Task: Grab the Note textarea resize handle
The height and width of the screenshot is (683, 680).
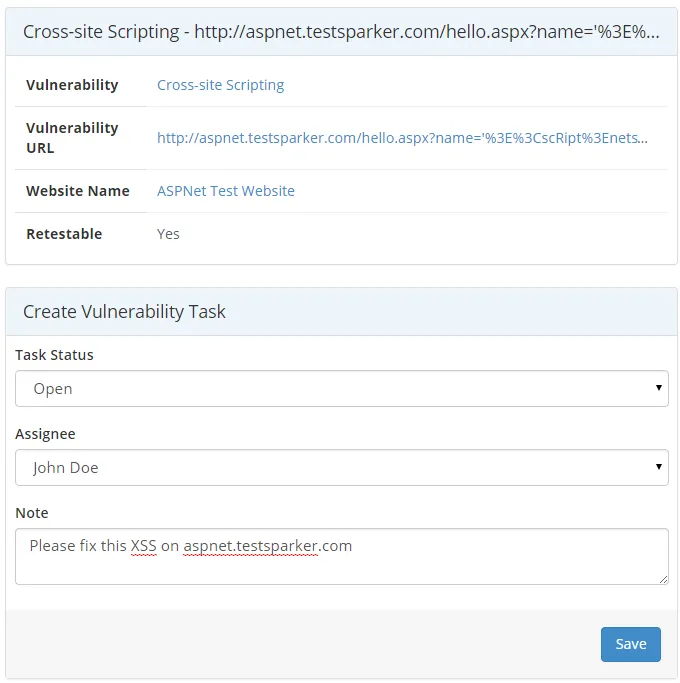Action: click(x=663, y=579)
